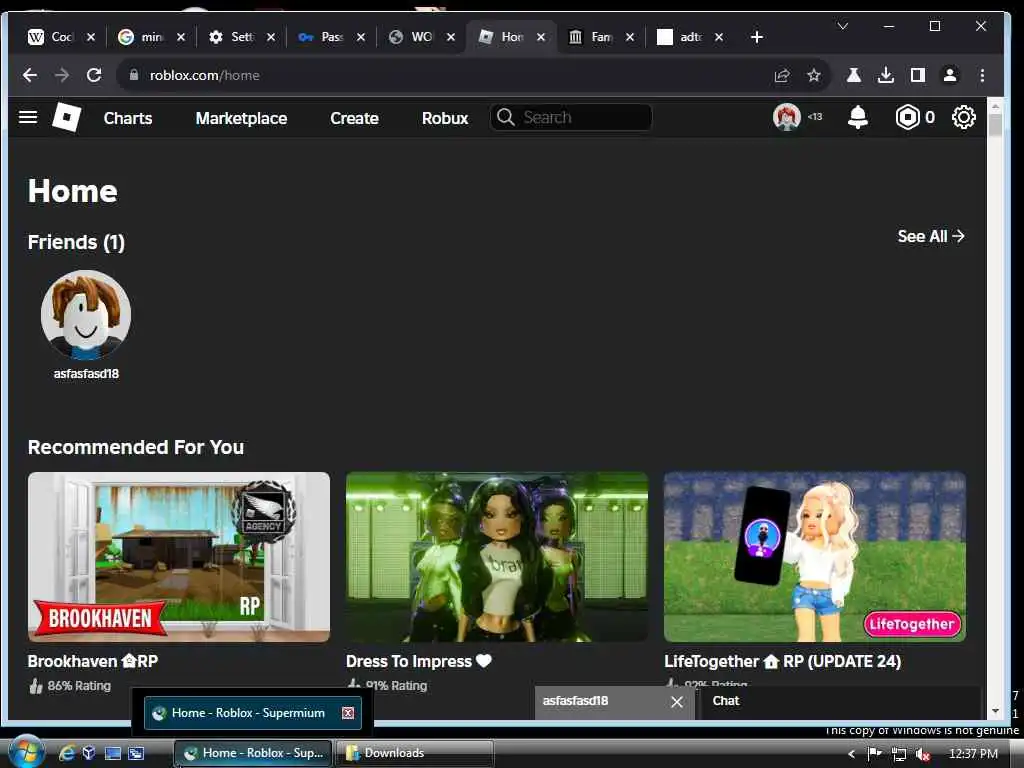Click the Brookhaven RP title
The width and height of the screenshot is (1024, 768).
point(93,661)
